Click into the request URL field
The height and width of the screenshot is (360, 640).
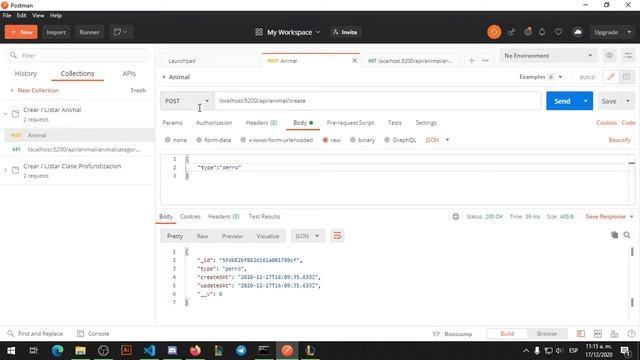[378, 101]
